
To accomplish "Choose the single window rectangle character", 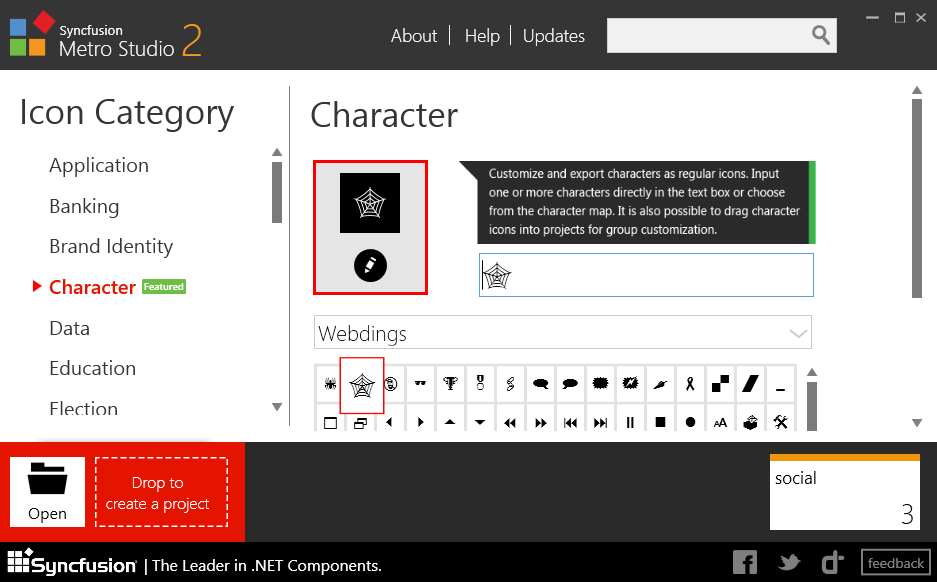I will pyautogui.click(x=330, y=422).
